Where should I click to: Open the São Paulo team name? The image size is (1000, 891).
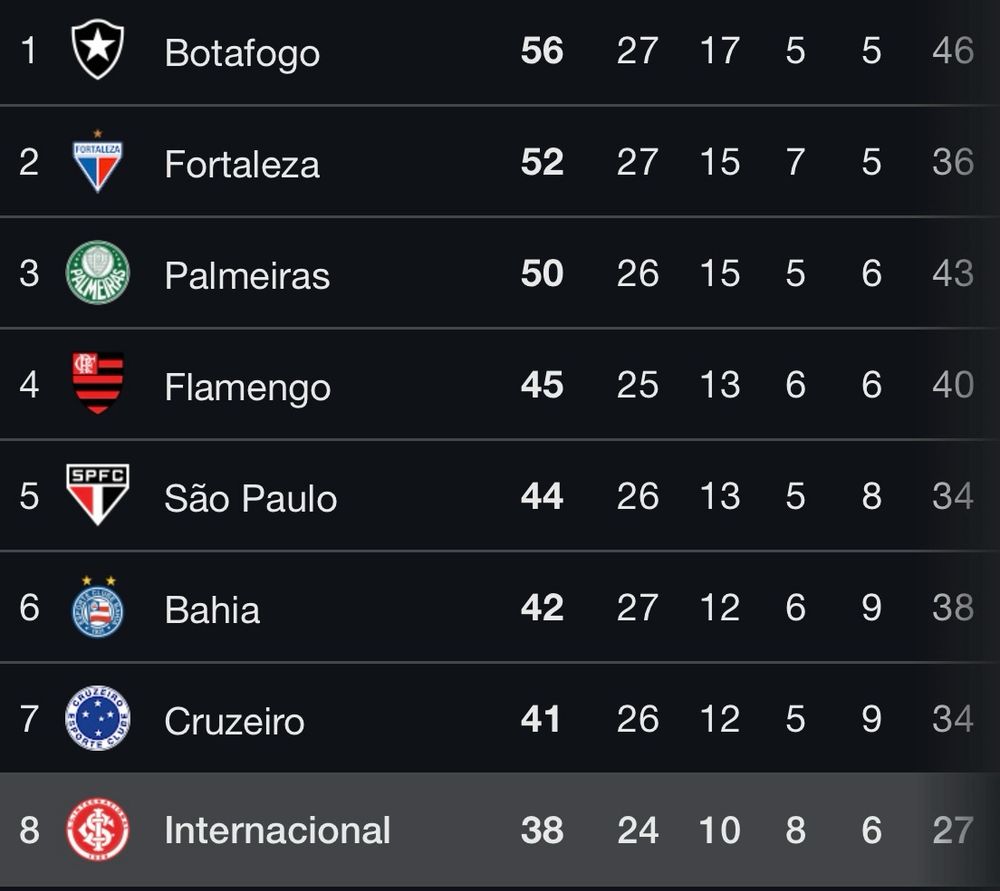tap(251, 498)
